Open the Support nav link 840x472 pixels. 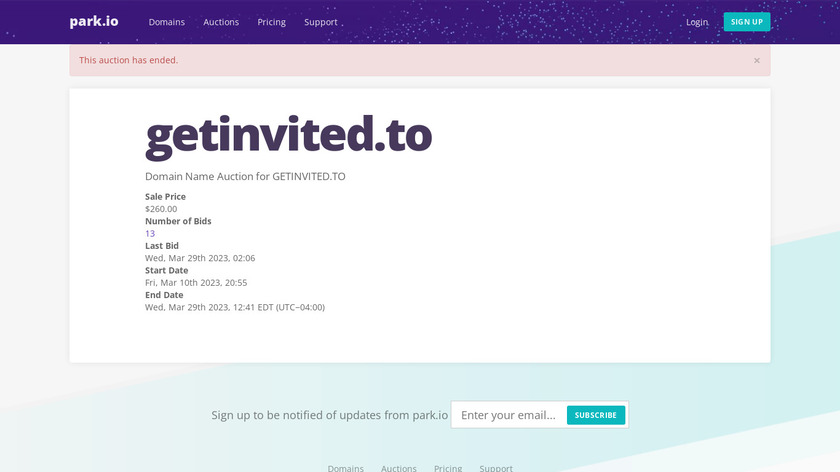tap(321, 22)
